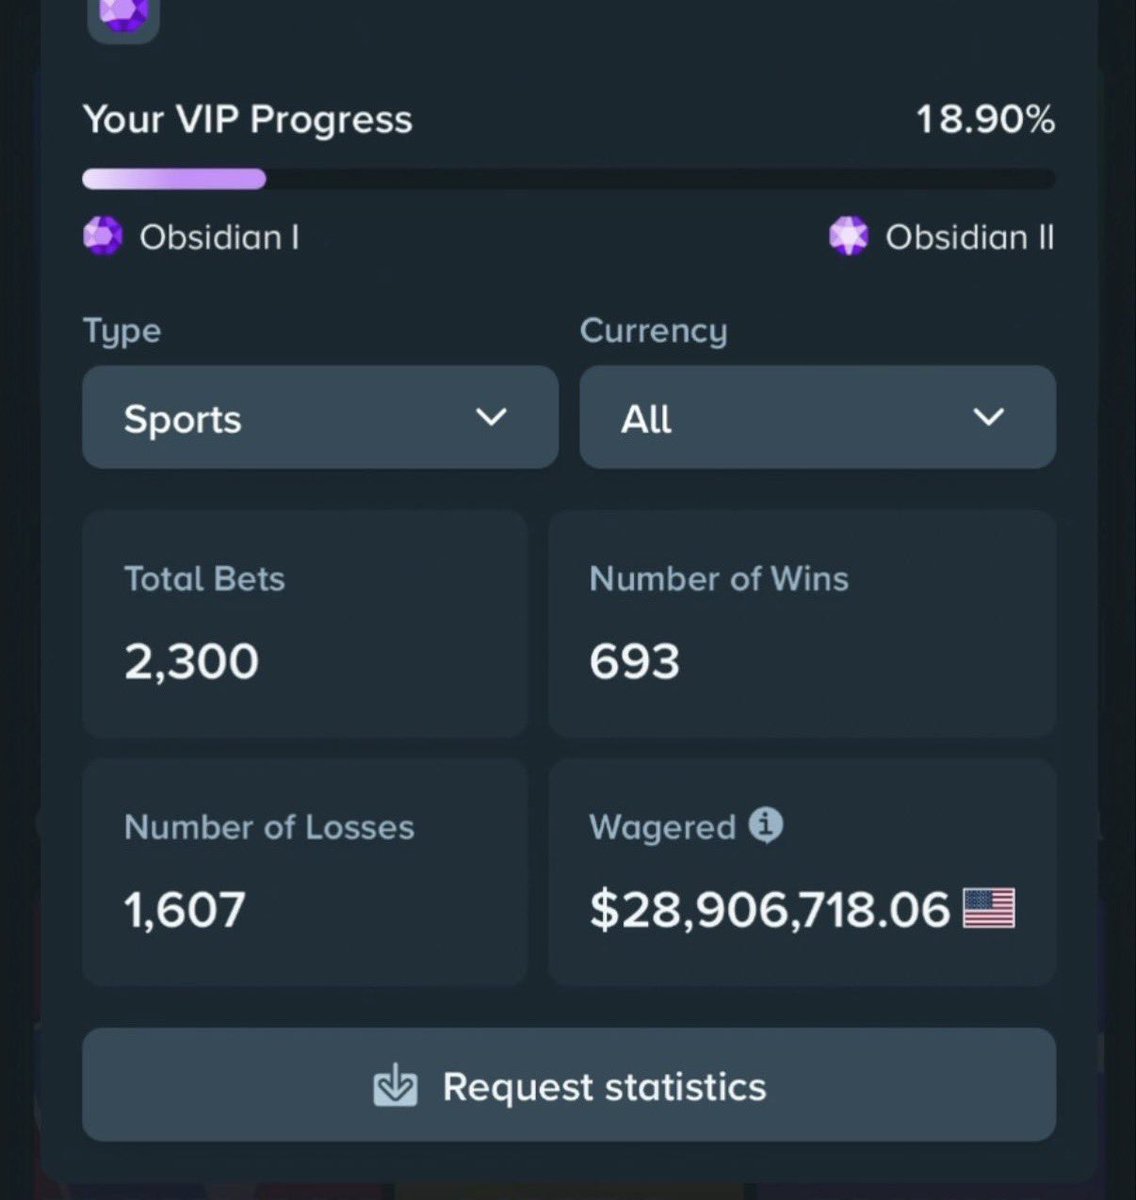Click the wagered amount $28,906,718.06
The image size is (1136, 1200).
[x=769, y=909]
